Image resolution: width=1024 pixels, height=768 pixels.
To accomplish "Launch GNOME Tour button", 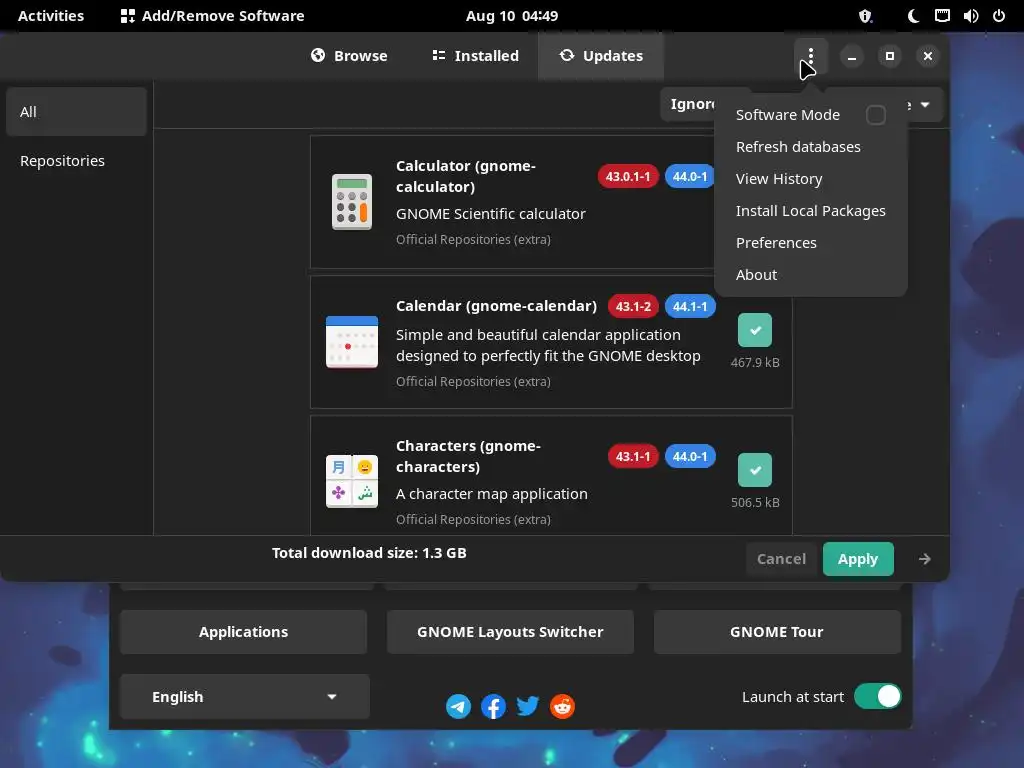I will (x=777, y=632).
